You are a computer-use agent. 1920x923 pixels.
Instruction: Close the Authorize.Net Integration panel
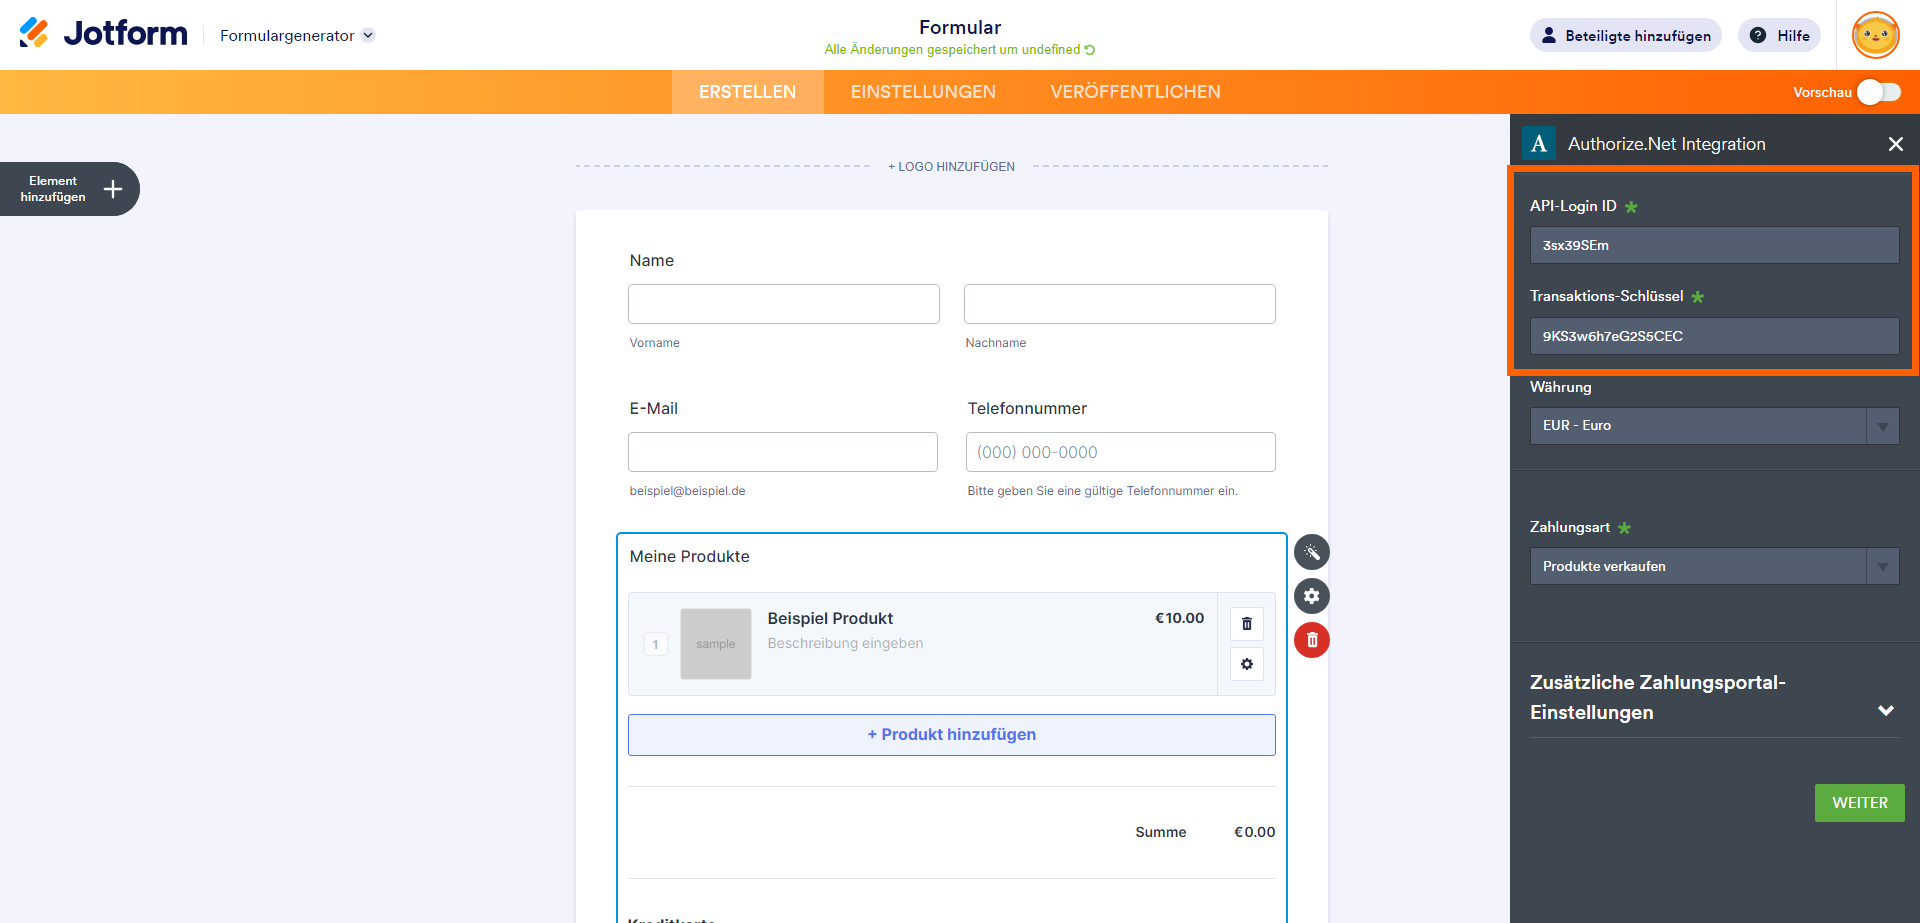(1895, 144)
